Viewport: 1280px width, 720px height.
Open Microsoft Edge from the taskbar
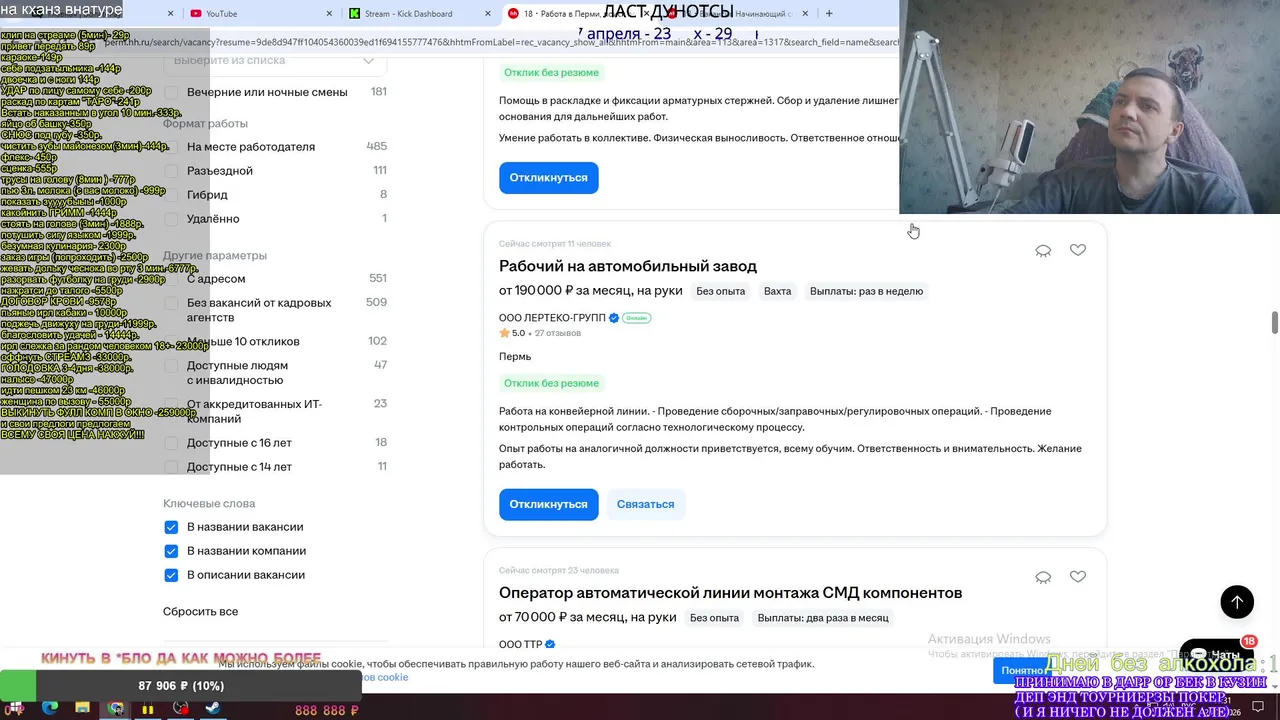[49, 708]
